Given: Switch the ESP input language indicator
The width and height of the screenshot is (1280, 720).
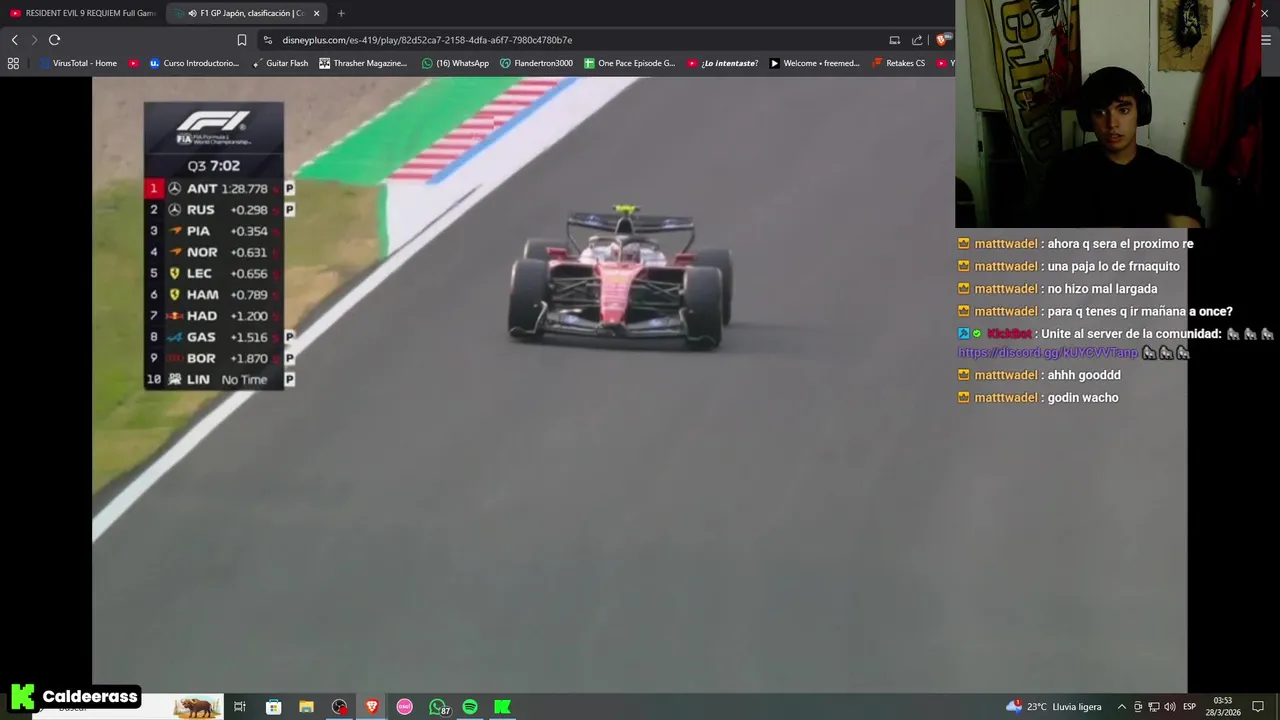Looking at the screenshot, I should [x=1189, y=707].
